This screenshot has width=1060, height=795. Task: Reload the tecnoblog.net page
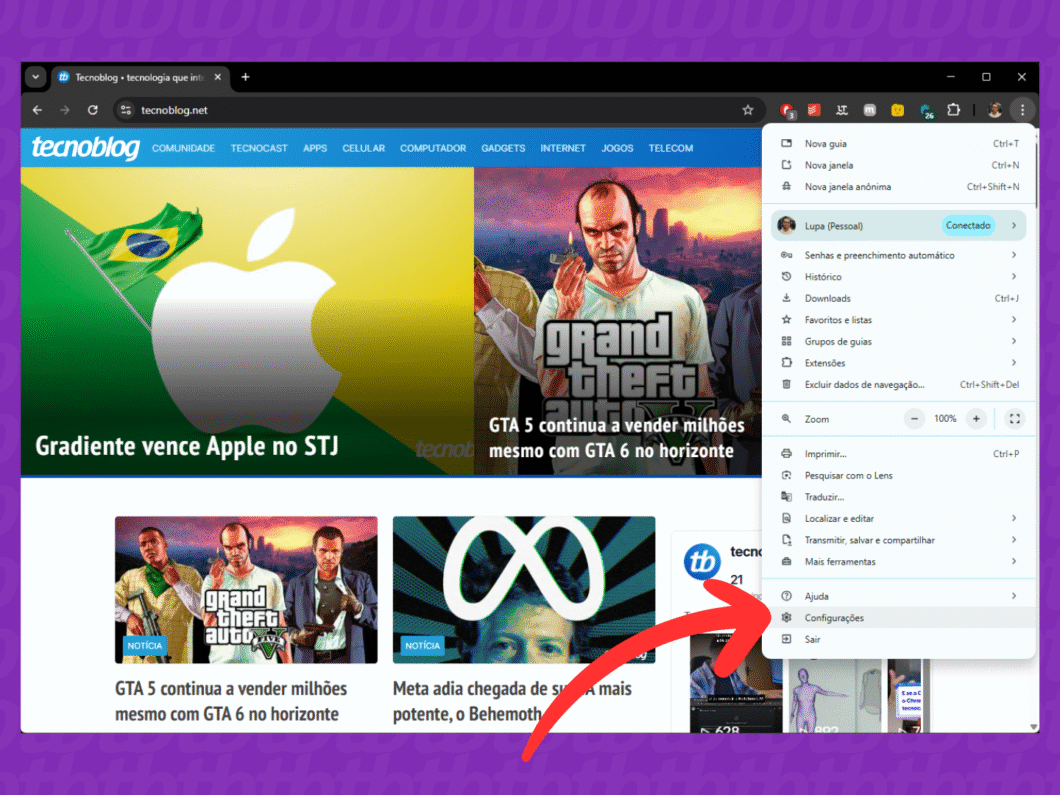[93, 110]
